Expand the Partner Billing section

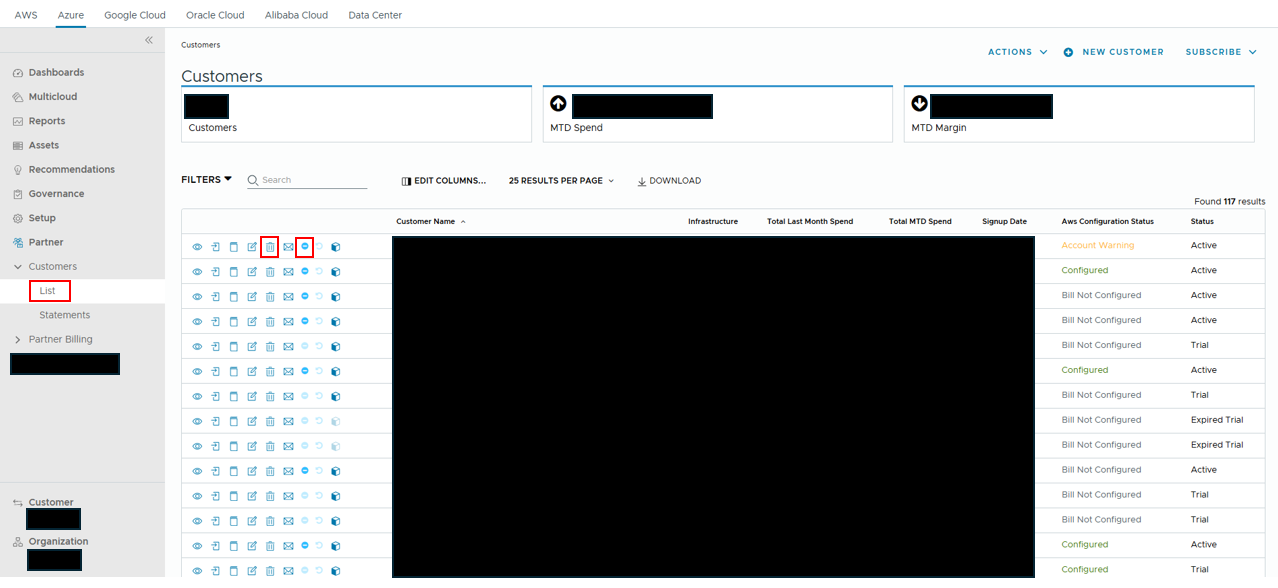tap(18, 340)
